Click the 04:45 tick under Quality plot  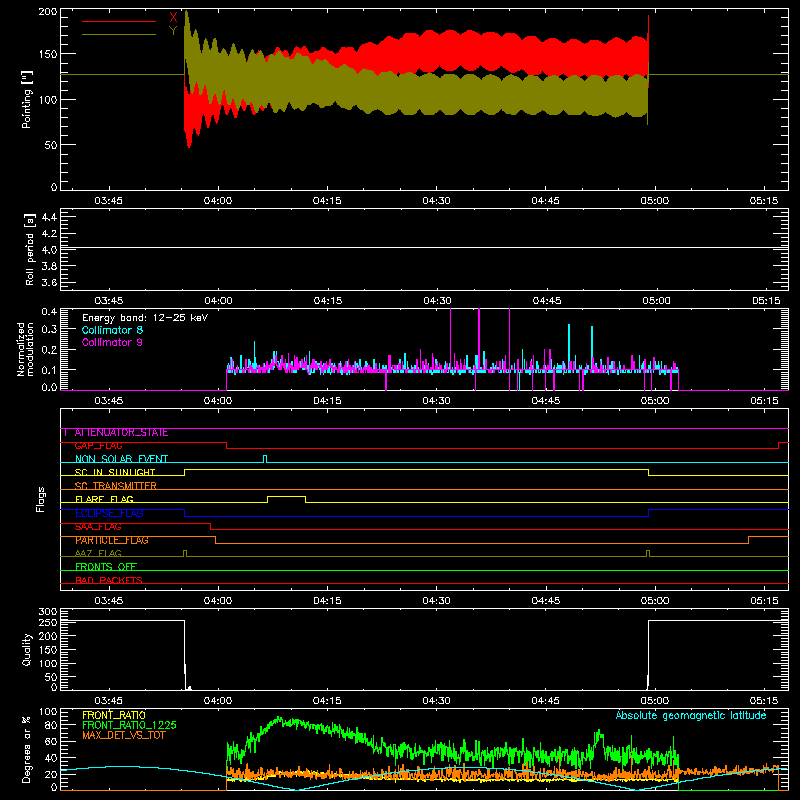(545, 701)
